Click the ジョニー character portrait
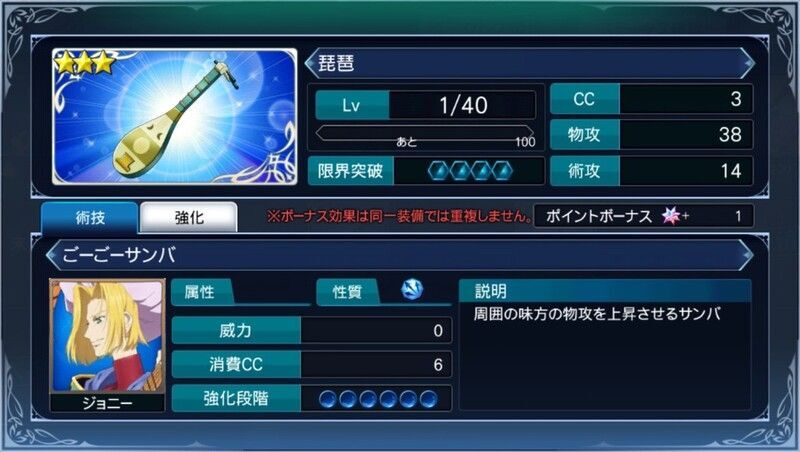This screenshot has width=800, height=452. click(x=107, y=337)
